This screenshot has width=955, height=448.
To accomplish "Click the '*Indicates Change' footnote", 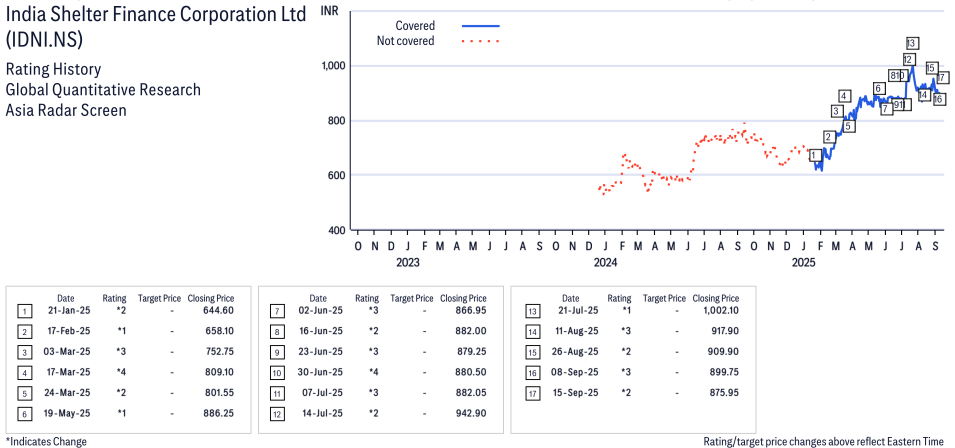I will pyautogui.click(x=46, y=441).
